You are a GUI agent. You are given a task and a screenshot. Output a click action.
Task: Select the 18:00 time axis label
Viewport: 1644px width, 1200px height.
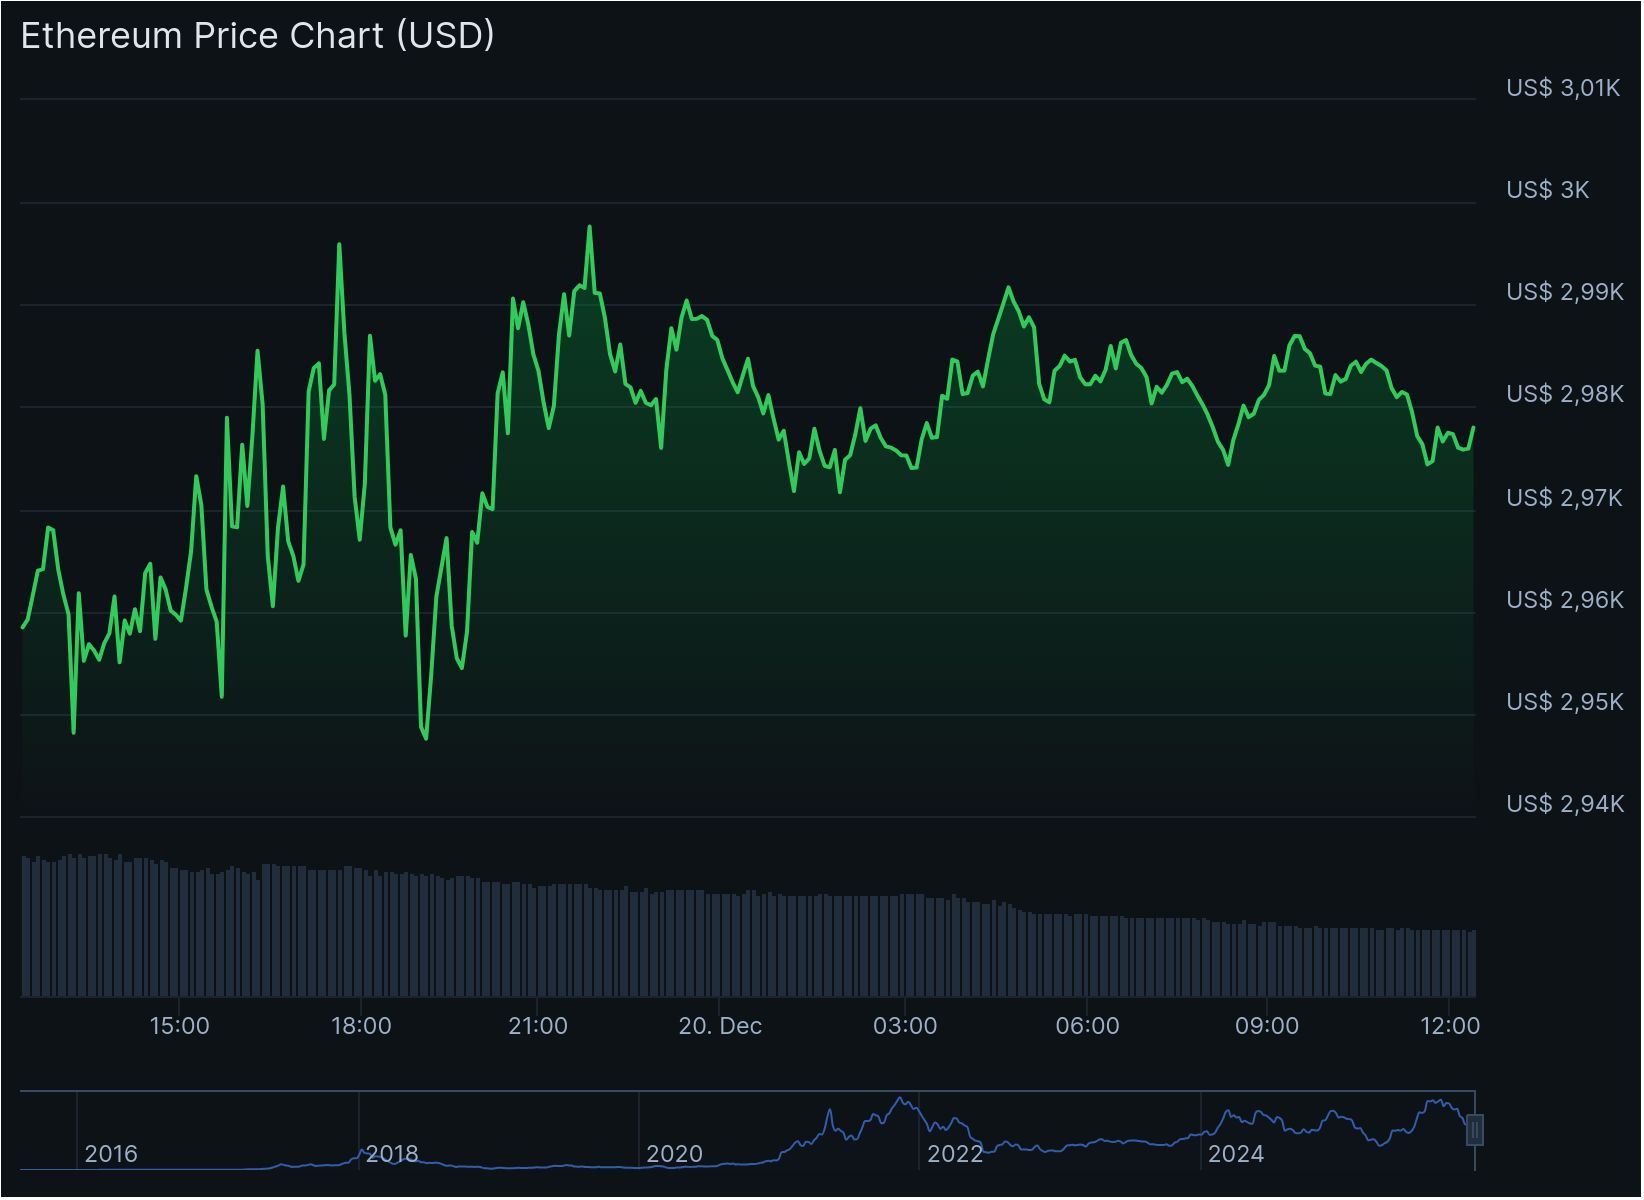pos(362,1024)
